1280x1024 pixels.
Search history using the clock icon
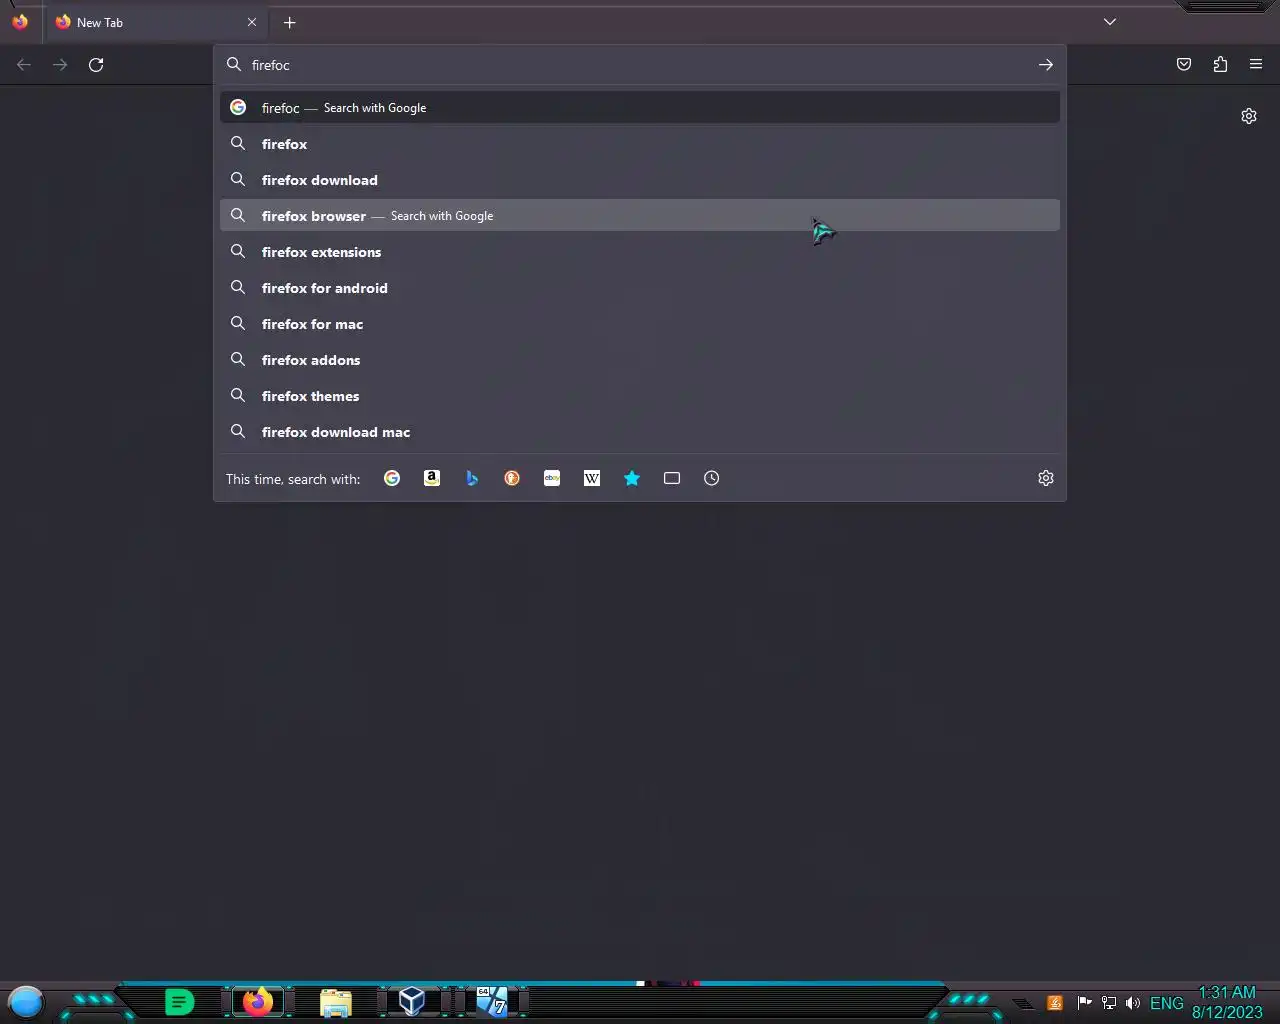[x=712, y=478]
